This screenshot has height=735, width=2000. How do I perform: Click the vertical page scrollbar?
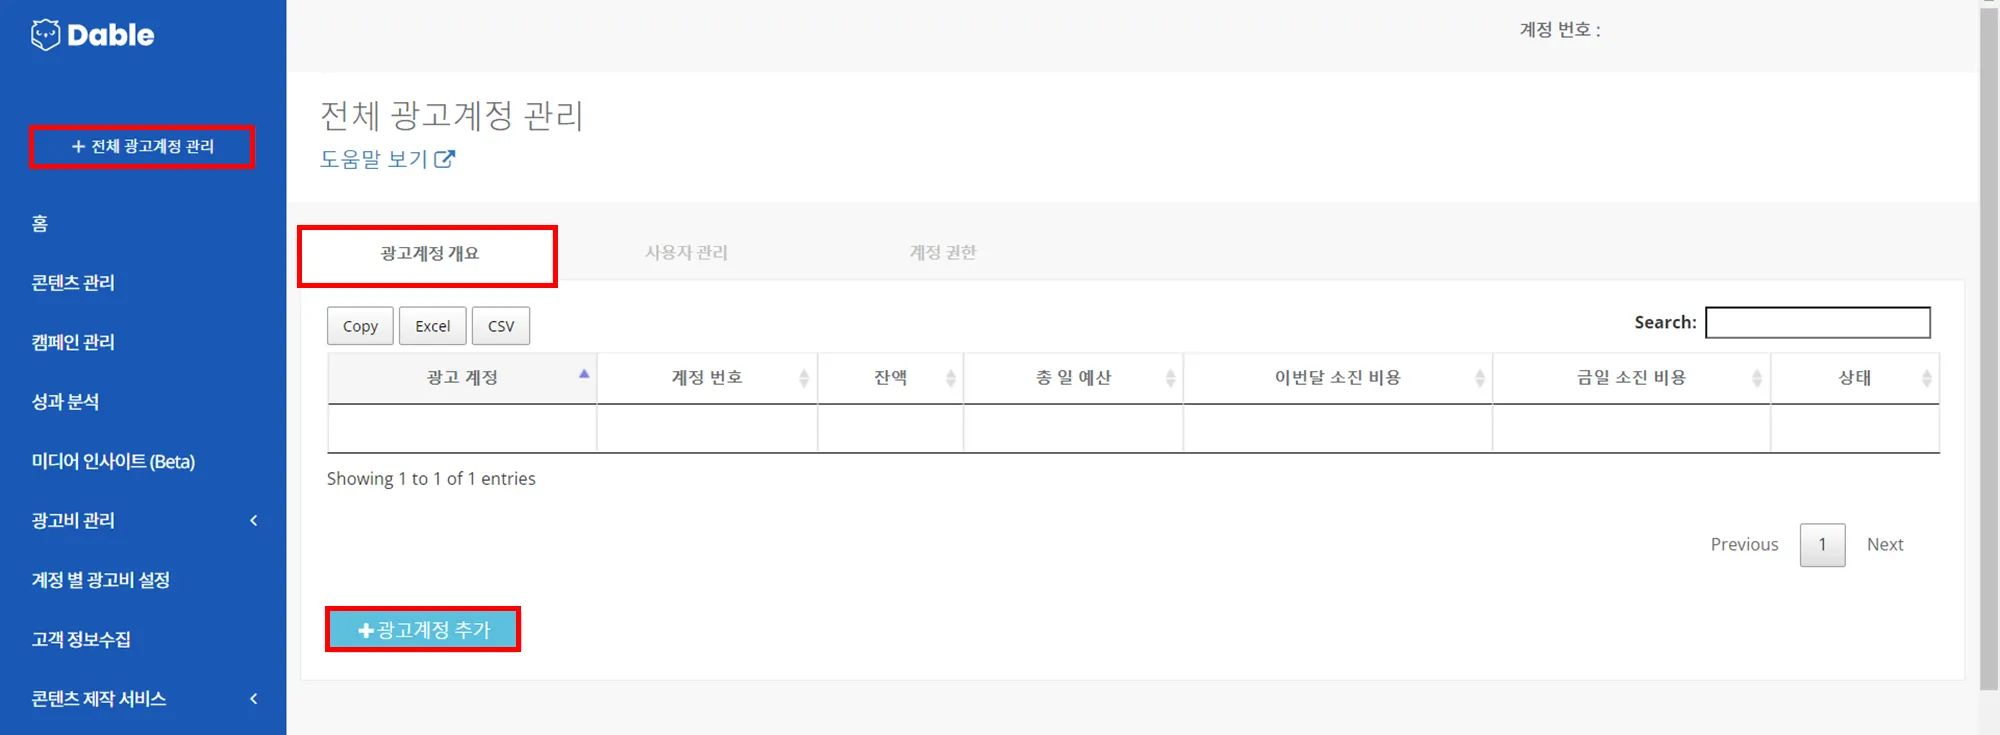click(x=1988, y=350)
